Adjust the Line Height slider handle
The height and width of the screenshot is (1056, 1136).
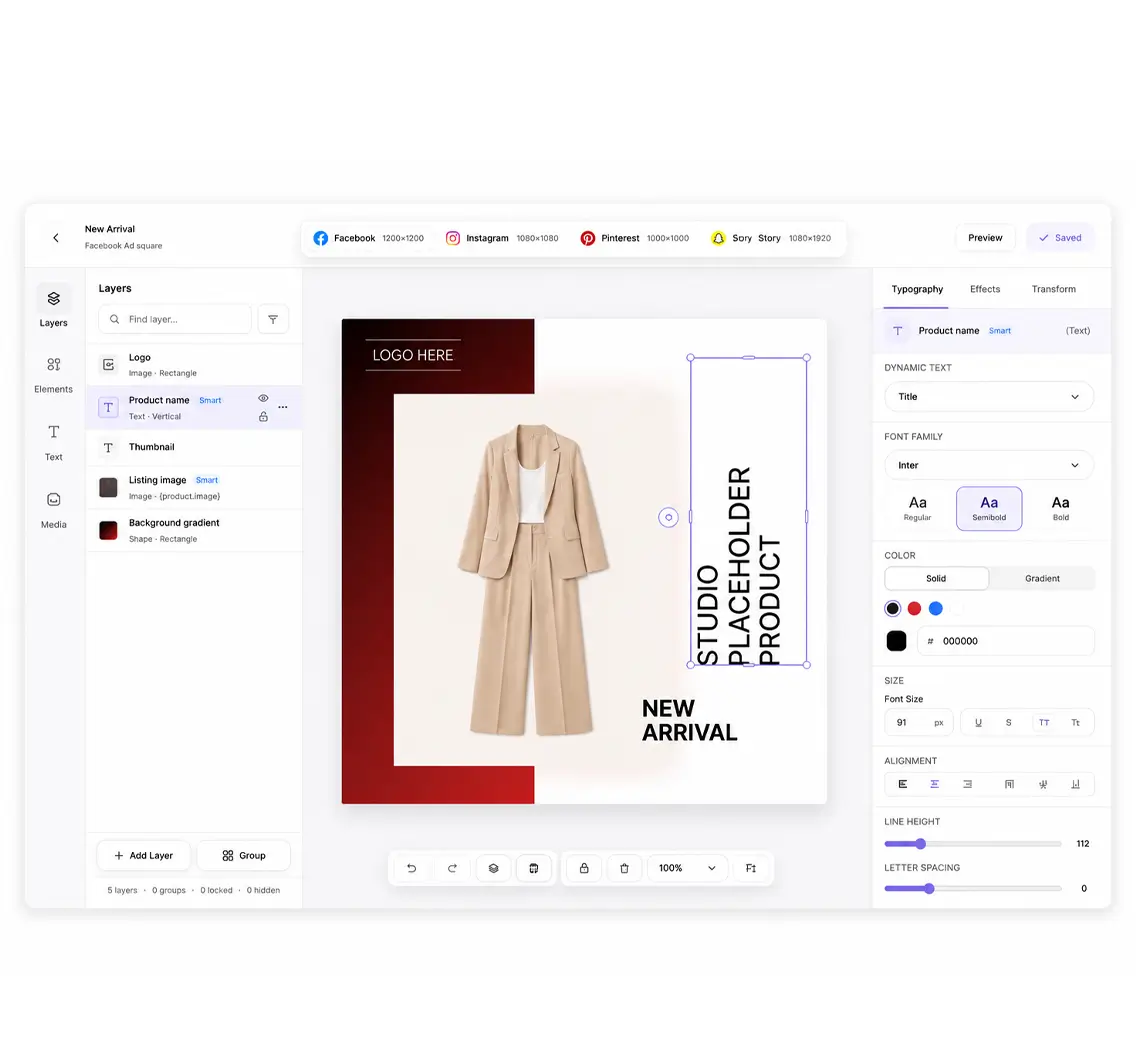[x=920, y=844]
